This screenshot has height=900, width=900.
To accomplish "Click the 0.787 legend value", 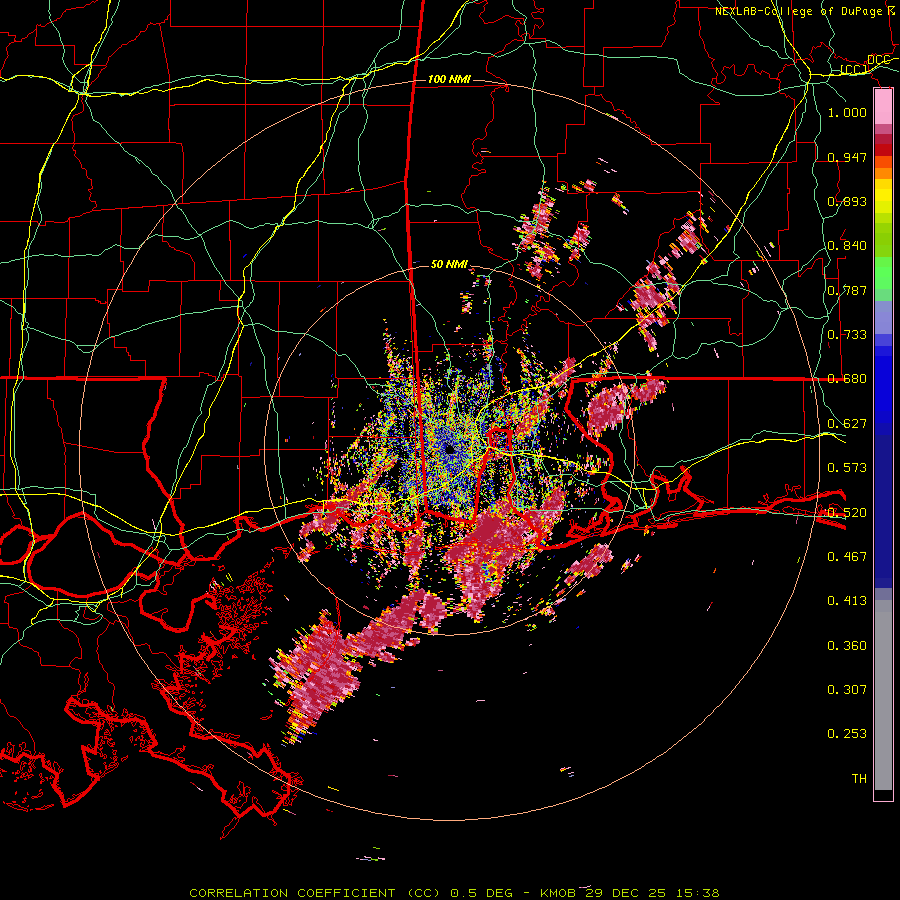I will 847,290.
